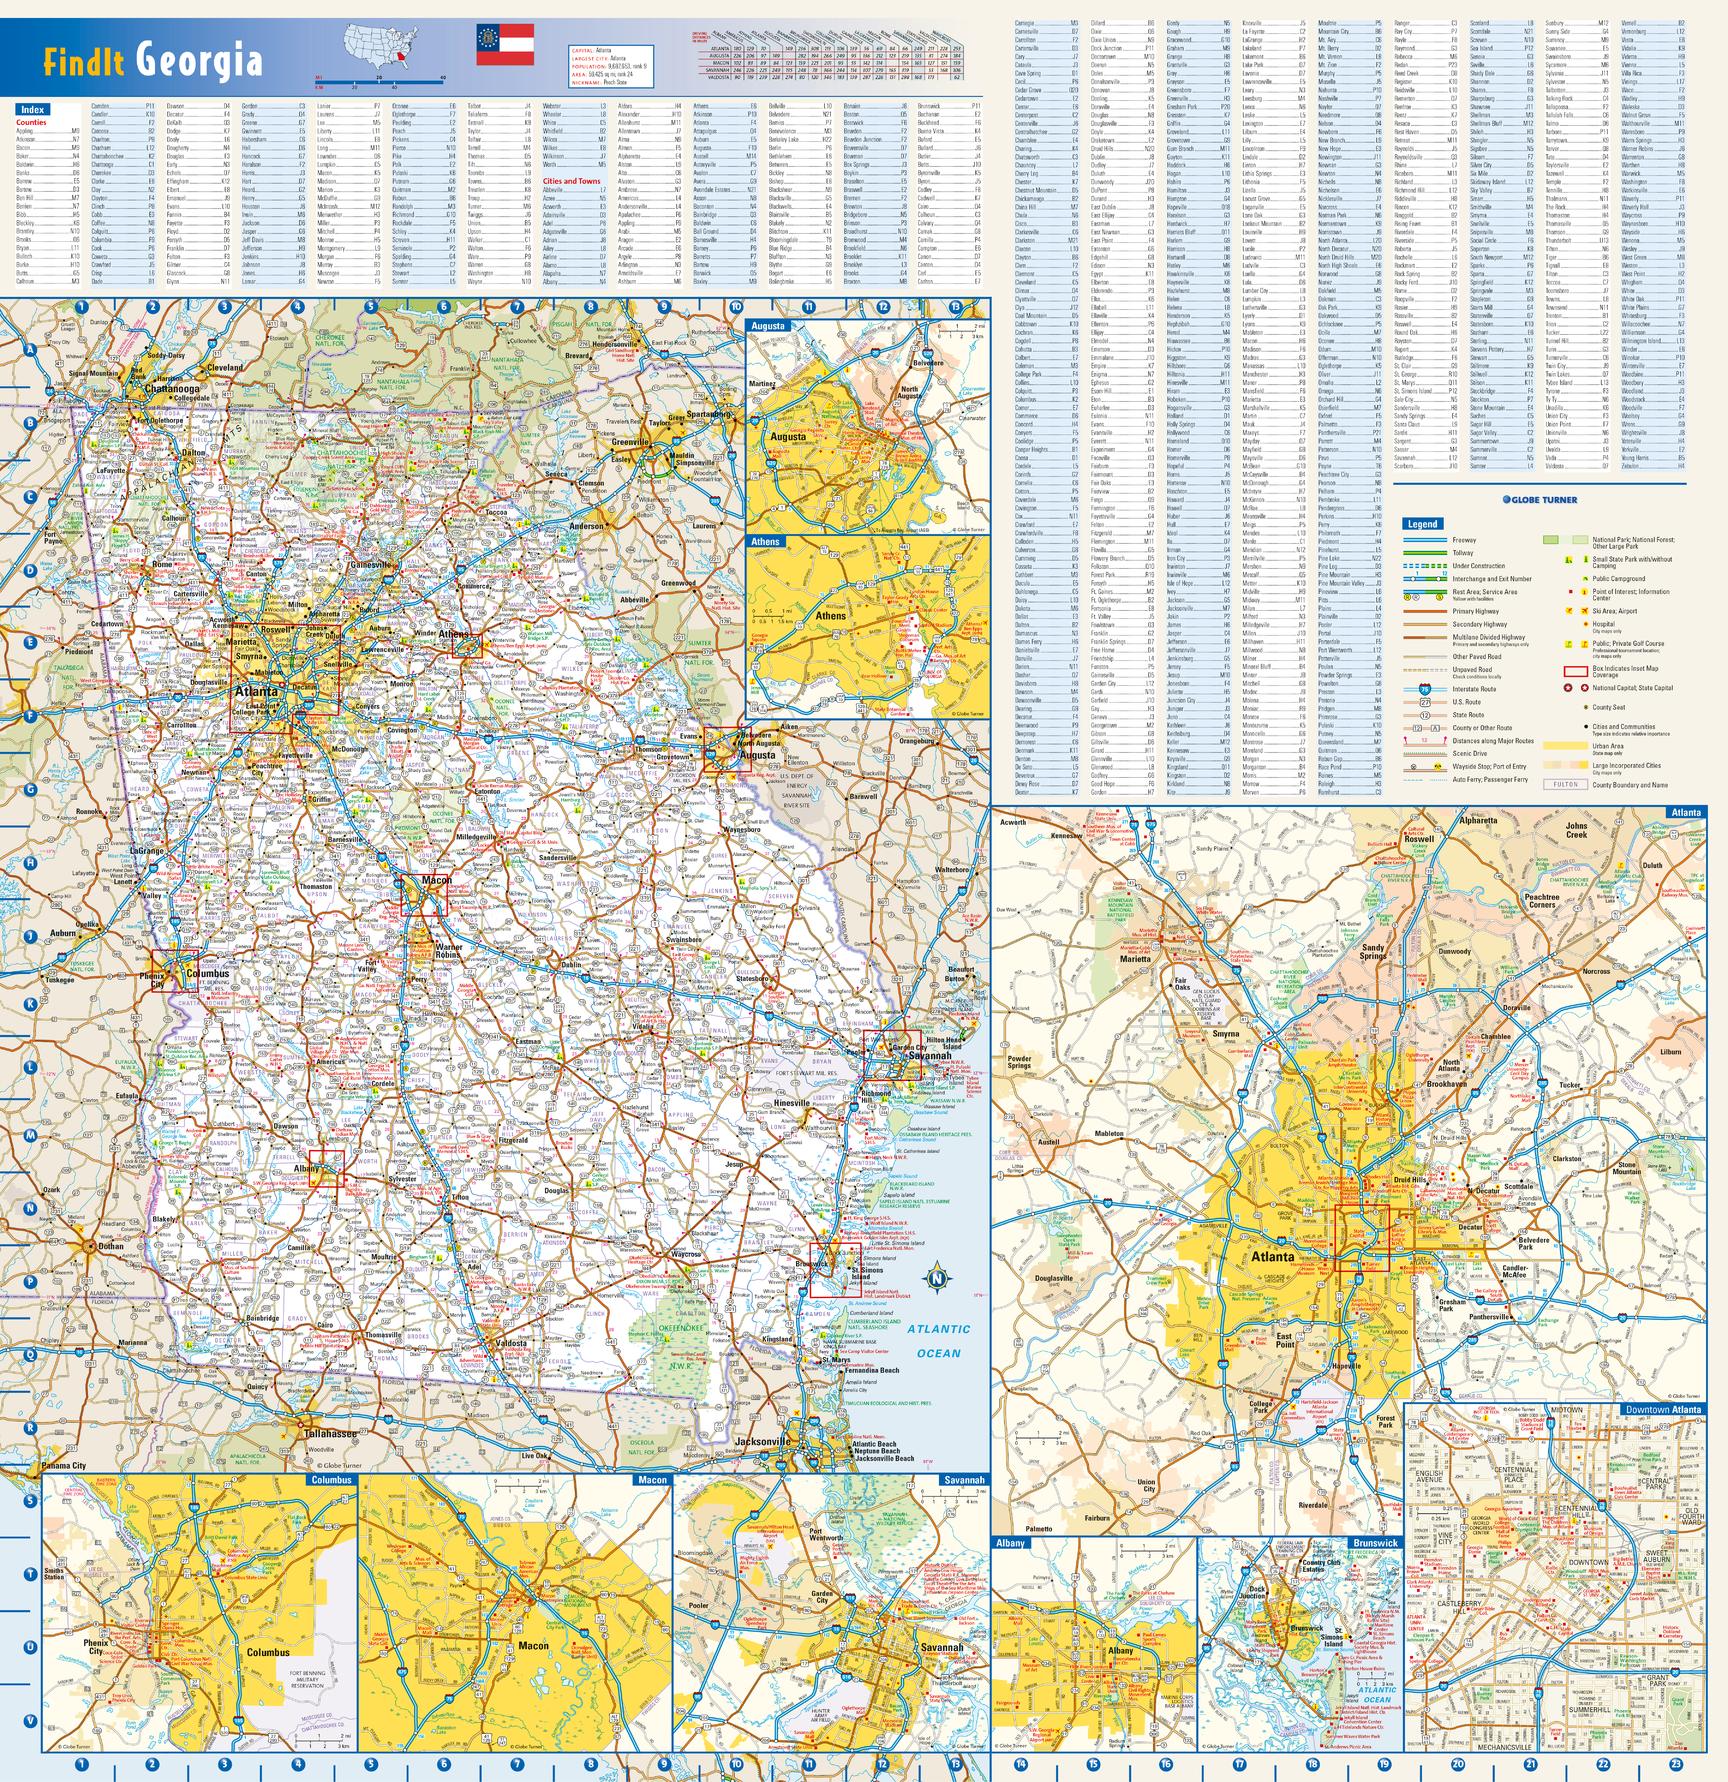This screenshot has width=1728, height=1782.
Task: Click the Globe Turner logo
Action: click(1539, 499)
